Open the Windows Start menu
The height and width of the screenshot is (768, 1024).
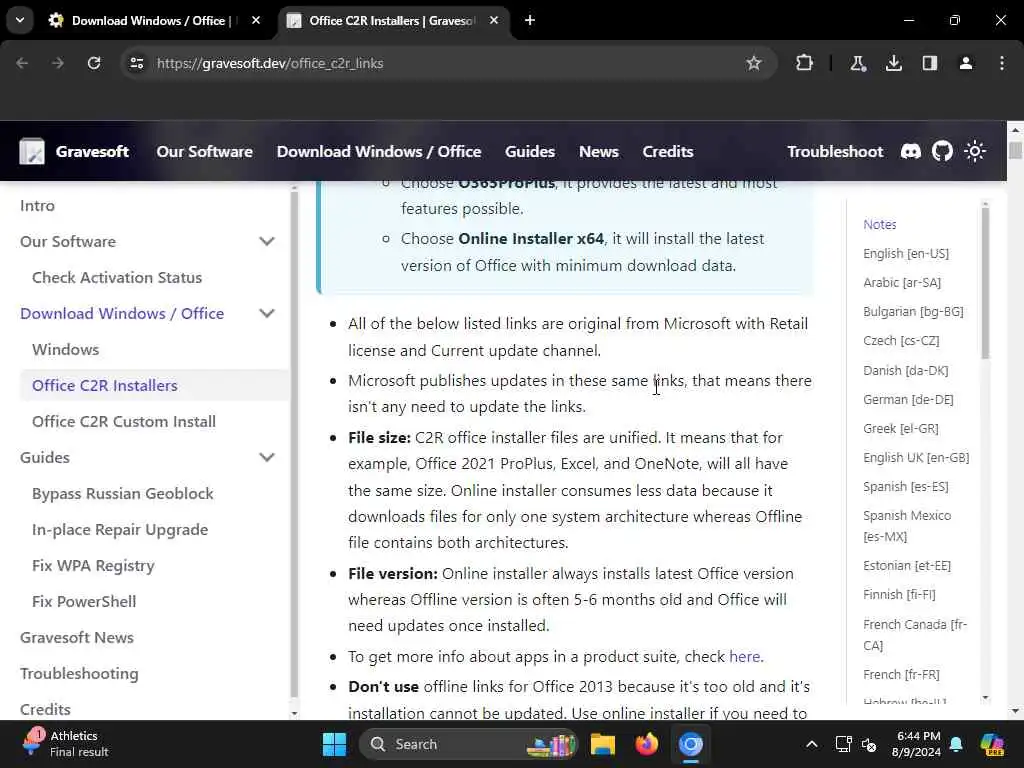[334, 744]
